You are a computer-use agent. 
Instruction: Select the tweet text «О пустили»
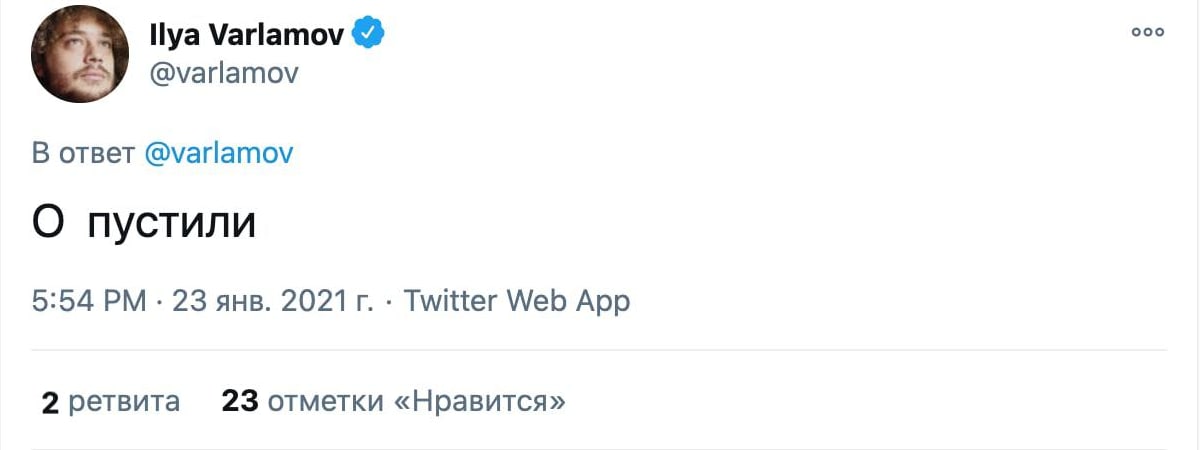point(144,224)
